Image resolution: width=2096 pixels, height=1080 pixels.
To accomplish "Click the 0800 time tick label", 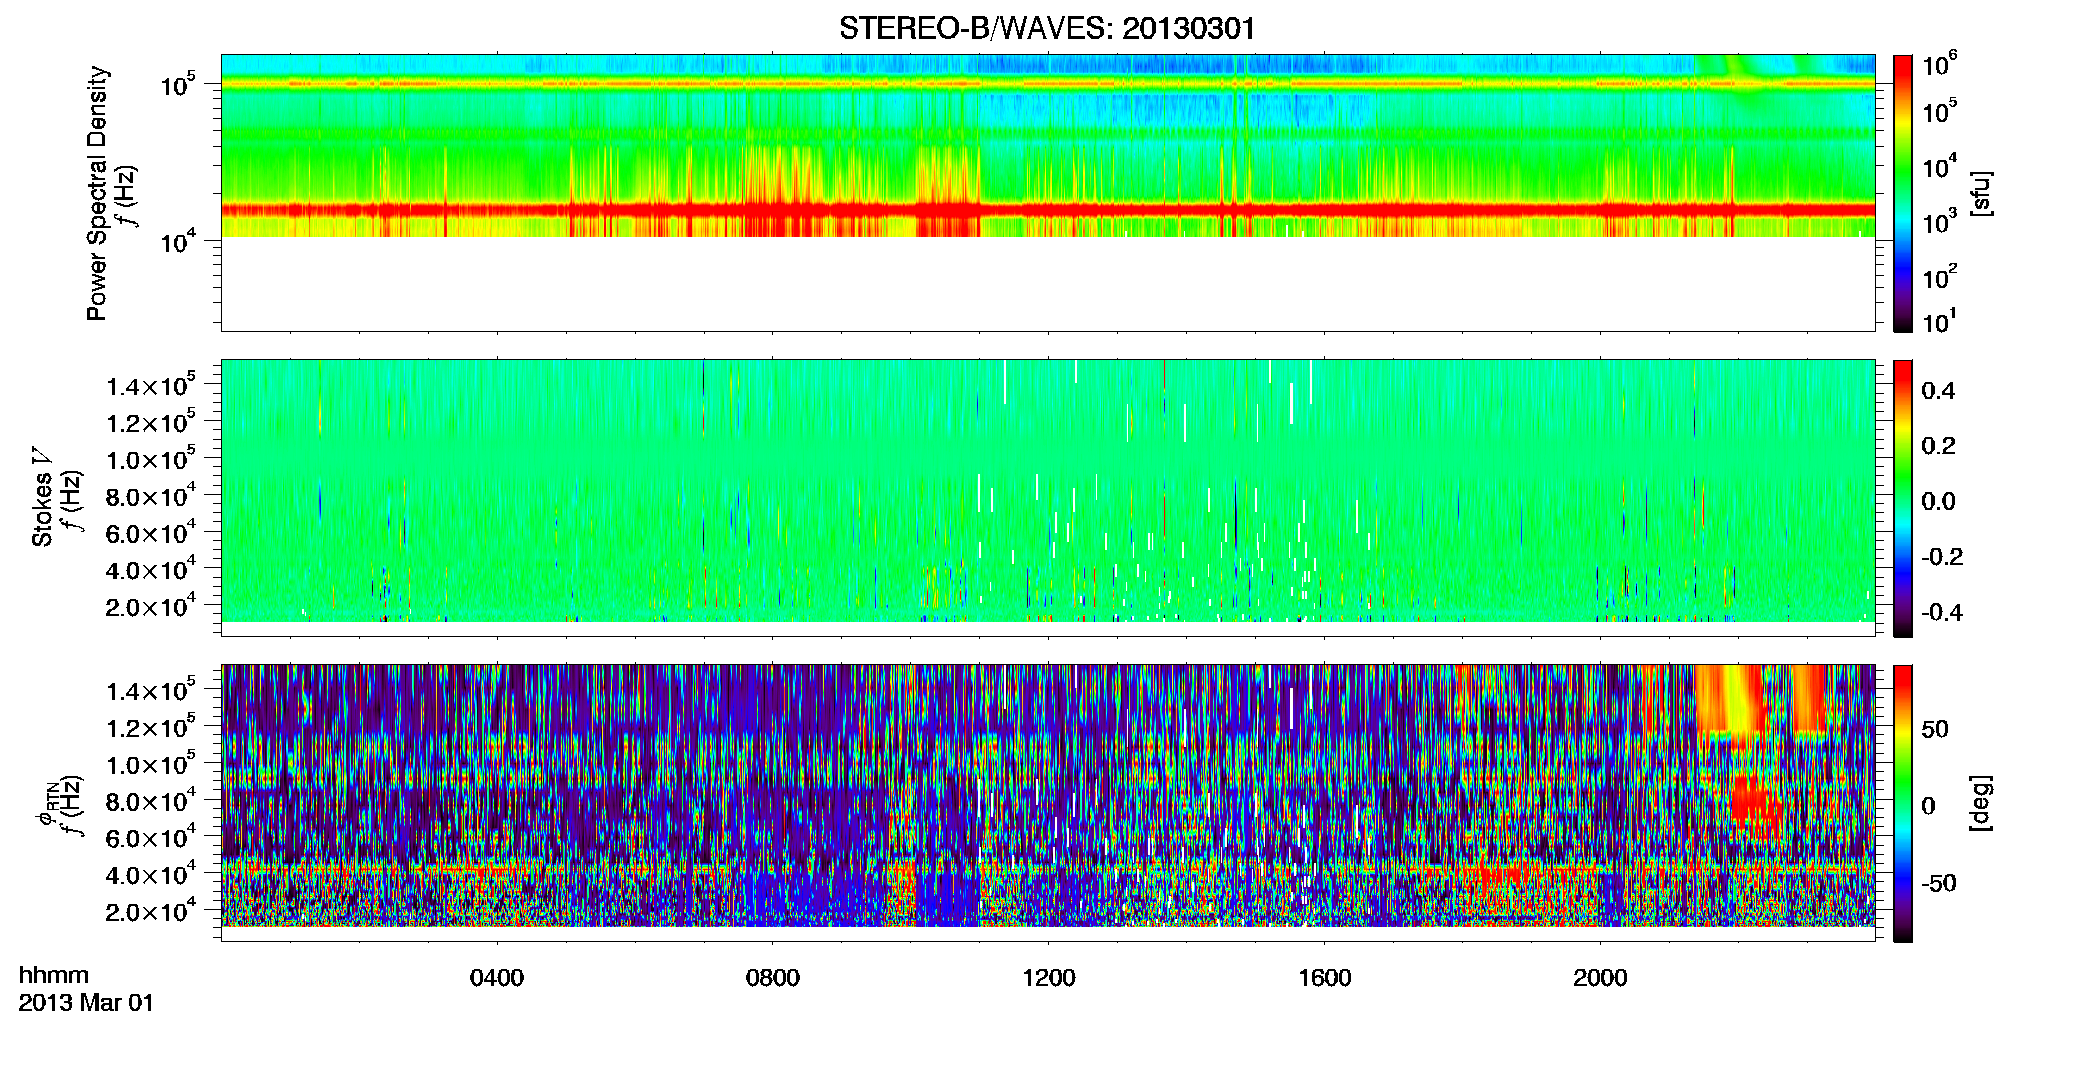I will point(773,978).
